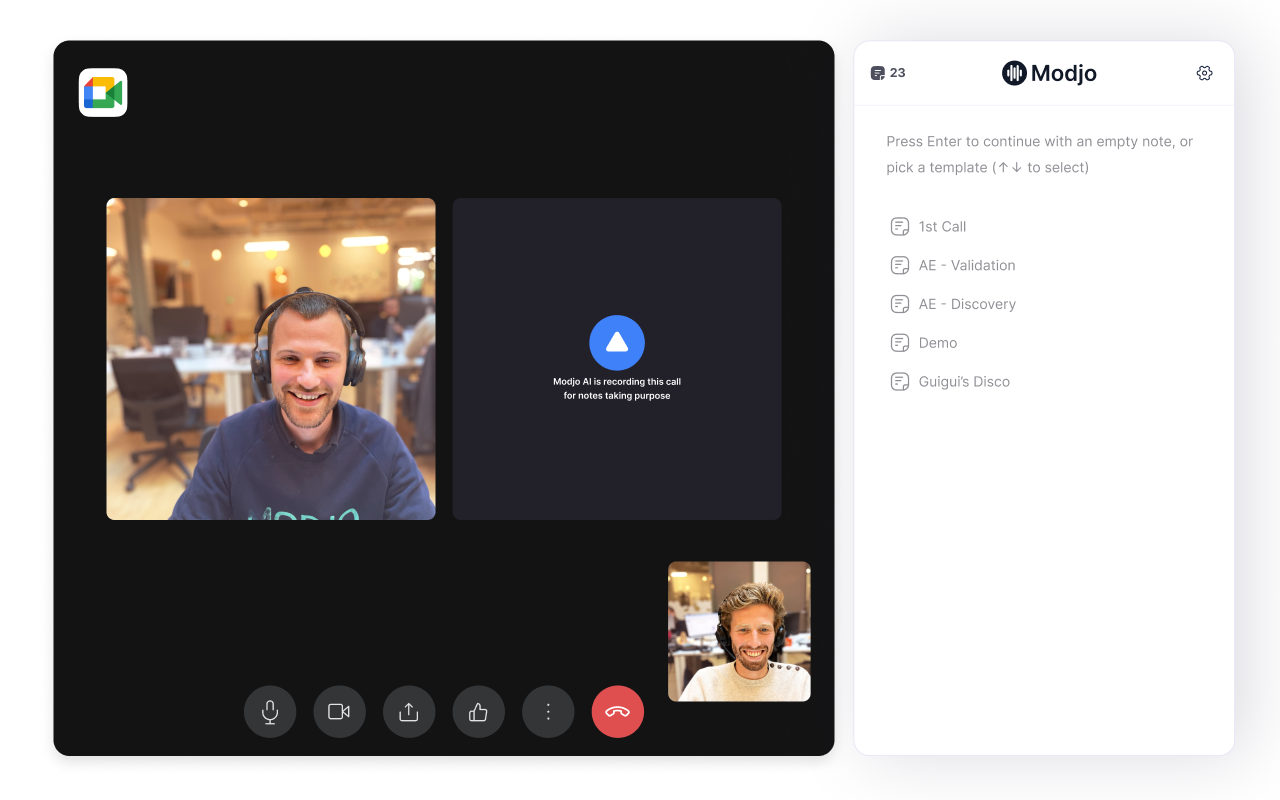Click the Modjo logo in the panel header
Screen dimensions: 1280x800
[1049, 73]
